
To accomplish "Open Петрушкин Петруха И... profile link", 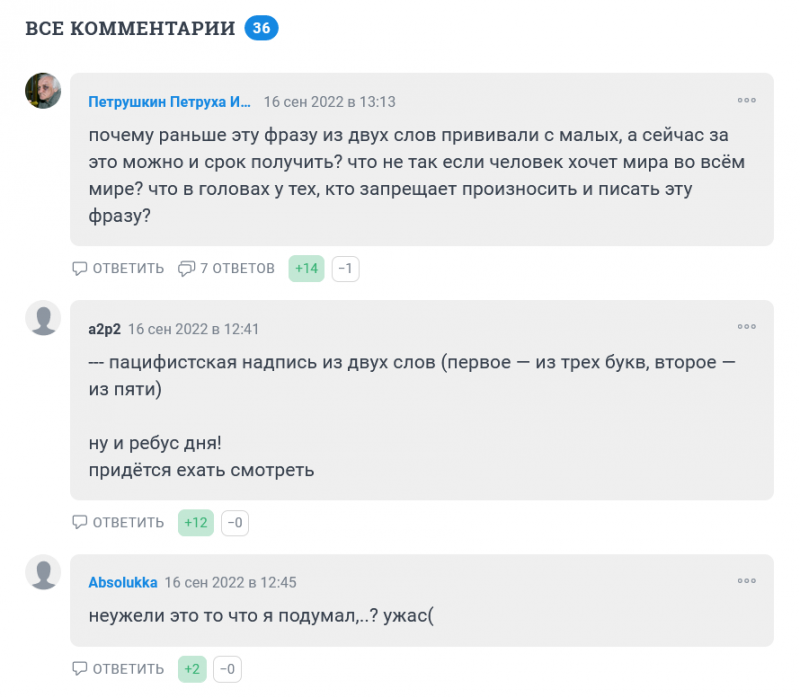I will pyautogui.click(x=170, y=102).
